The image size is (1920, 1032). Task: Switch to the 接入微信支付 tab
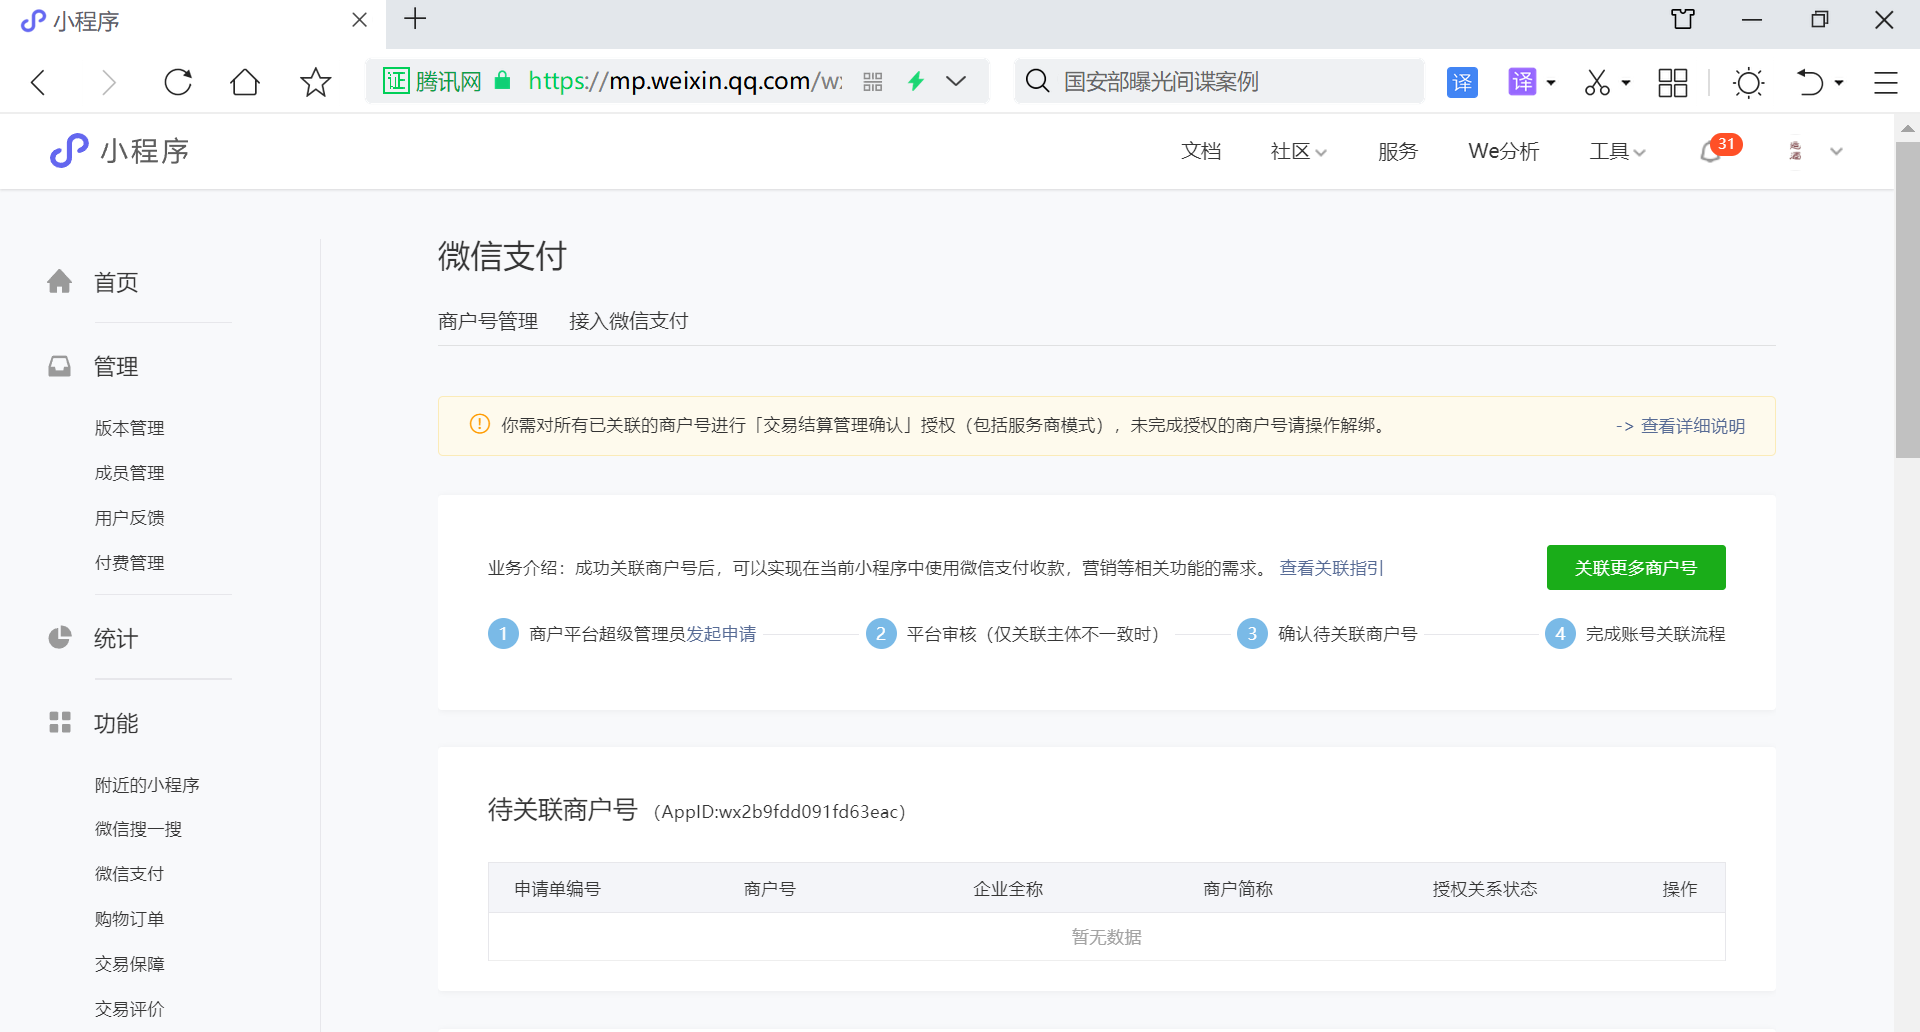(629, 321)
